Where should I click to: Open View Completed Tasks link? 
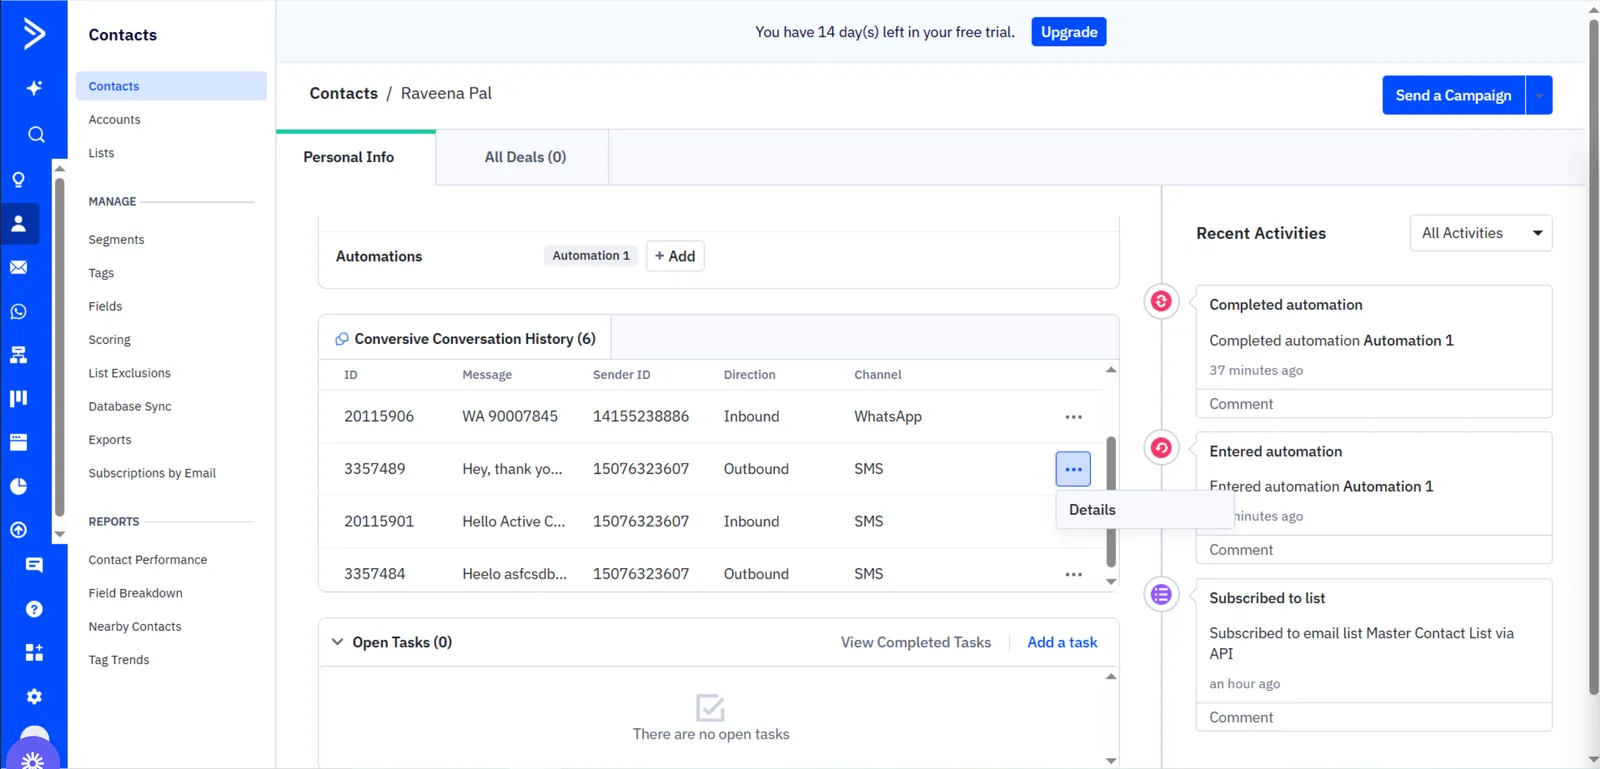coord(916,642)
